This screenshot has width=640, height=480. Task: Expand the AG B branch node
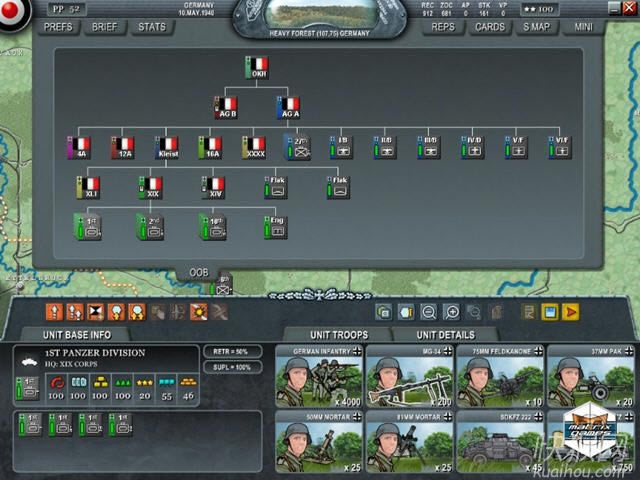coord(225,108)
